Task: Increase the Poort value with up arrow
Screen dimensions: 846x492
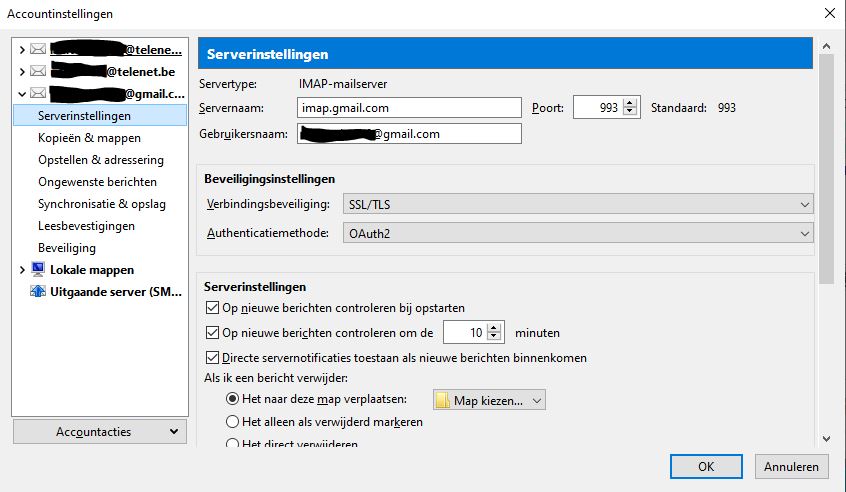Action: [x=630, y=103]
